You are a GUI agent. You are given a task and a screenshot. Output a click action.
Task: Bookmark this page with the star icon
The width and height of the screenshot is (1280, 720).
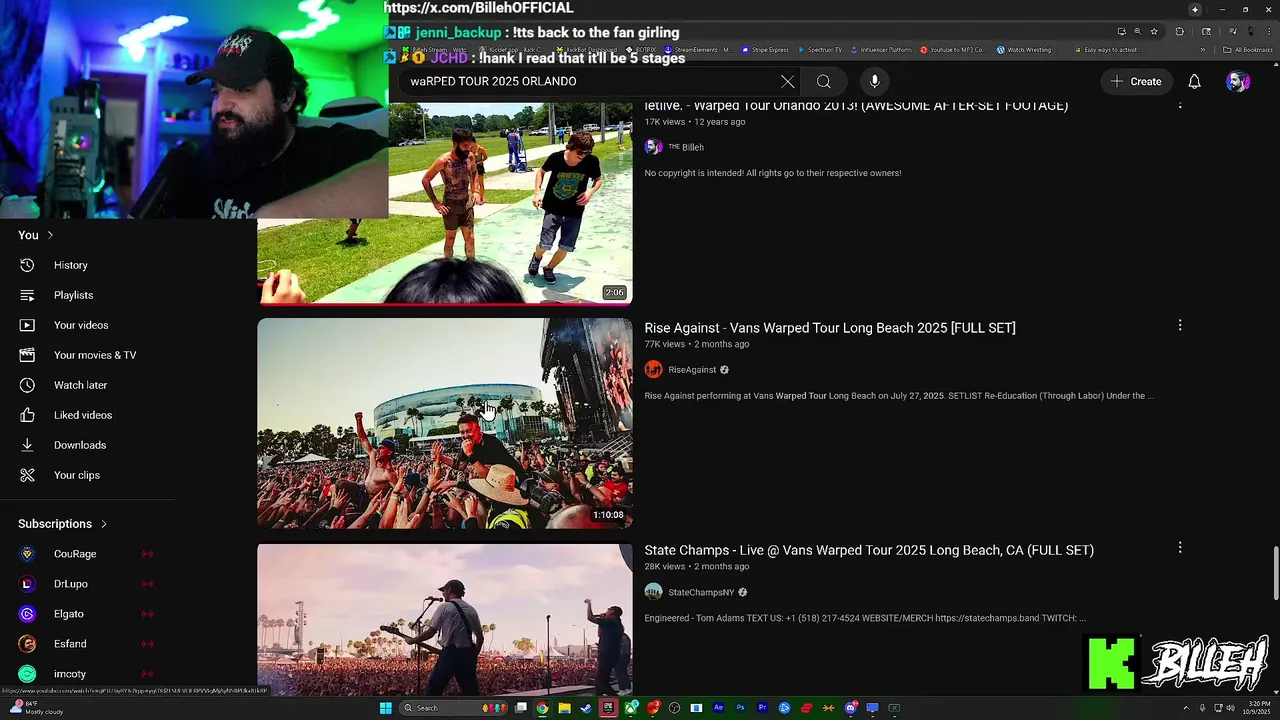[1154, 31]
